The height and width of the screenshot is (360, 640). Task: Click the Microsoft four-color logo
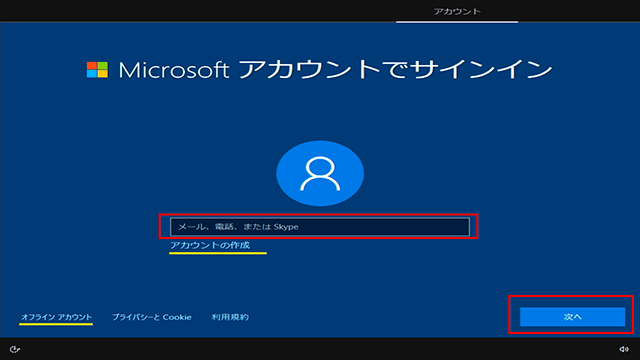click(98, 70)
